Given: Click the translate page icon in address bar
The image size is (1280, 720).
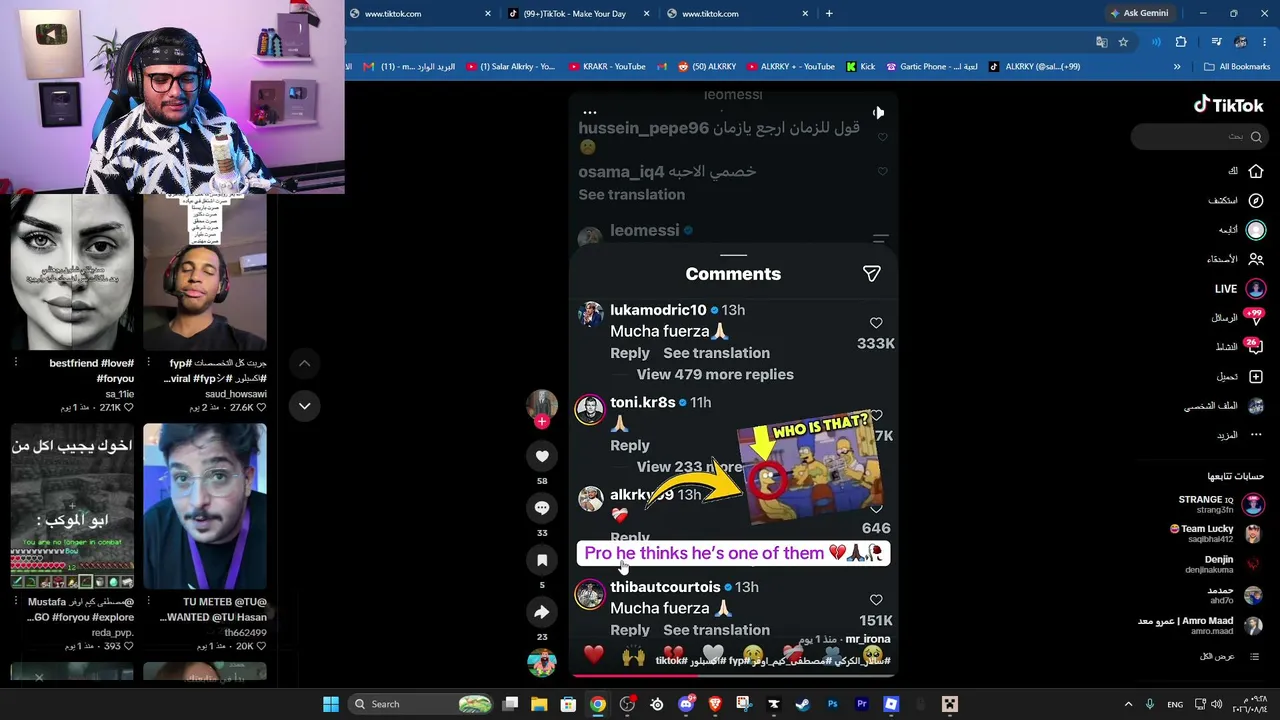Looking at the screenshot, I should [x=1101, y=42].
